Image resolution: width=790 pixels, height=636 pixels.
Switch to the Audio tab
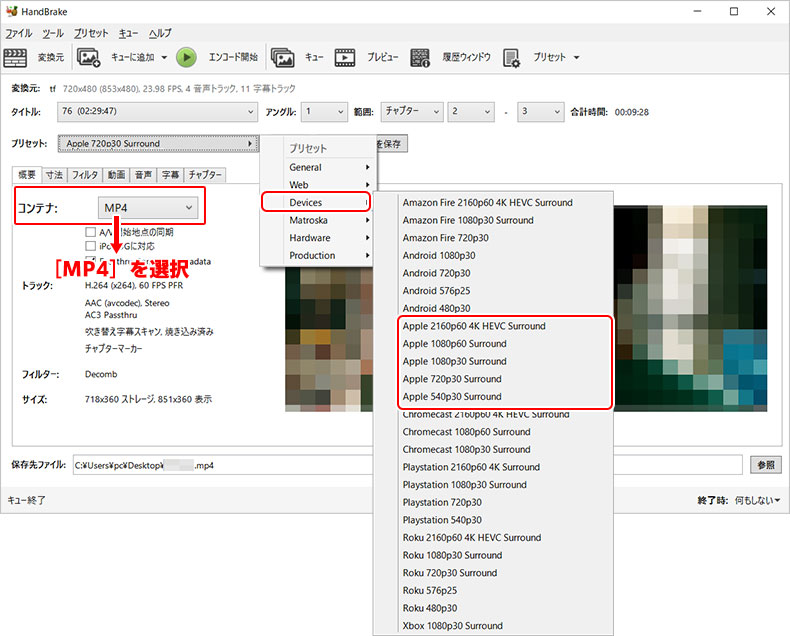[143, 174]
